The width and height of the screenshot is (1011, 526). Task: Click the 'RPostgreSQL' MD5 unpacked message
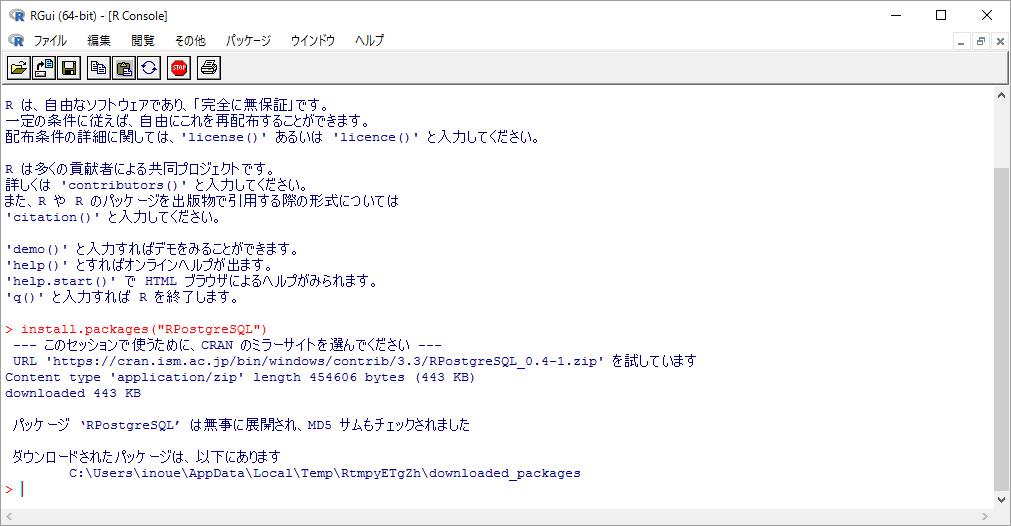pyautogui.click(x=241, y=425)
